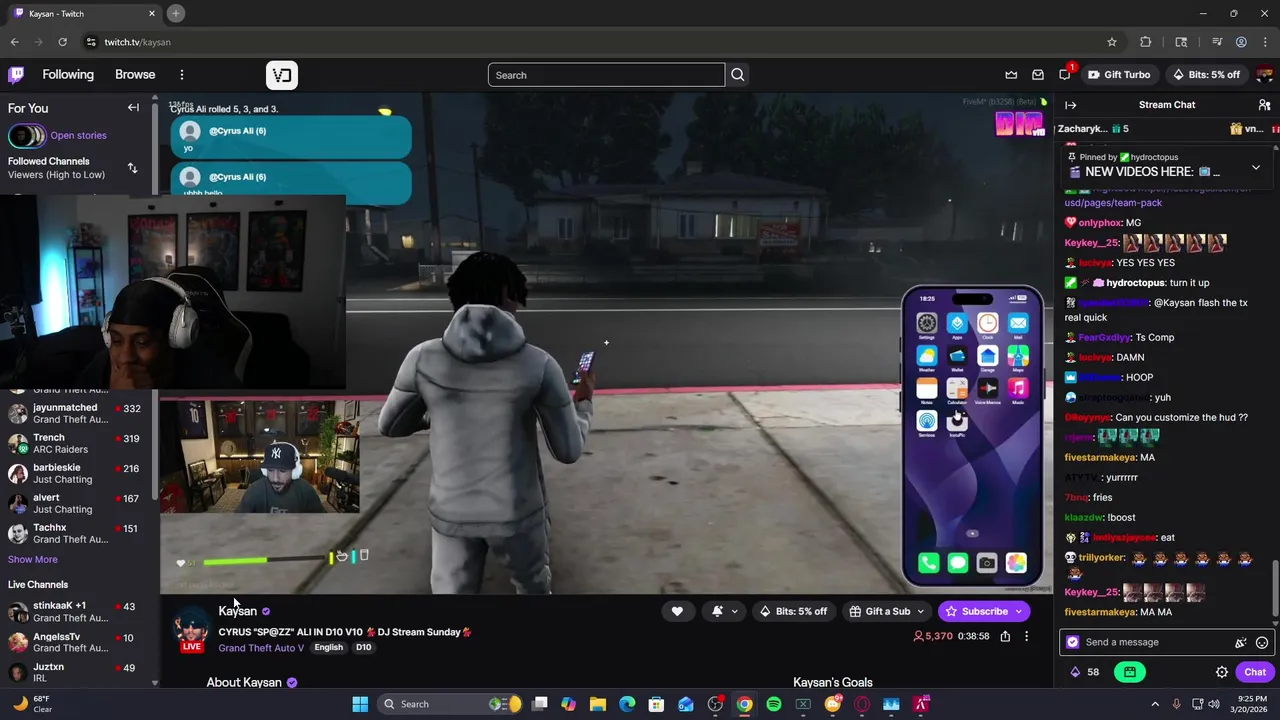
Task: Click the search magnifier button
Action: tap(738, 75)
